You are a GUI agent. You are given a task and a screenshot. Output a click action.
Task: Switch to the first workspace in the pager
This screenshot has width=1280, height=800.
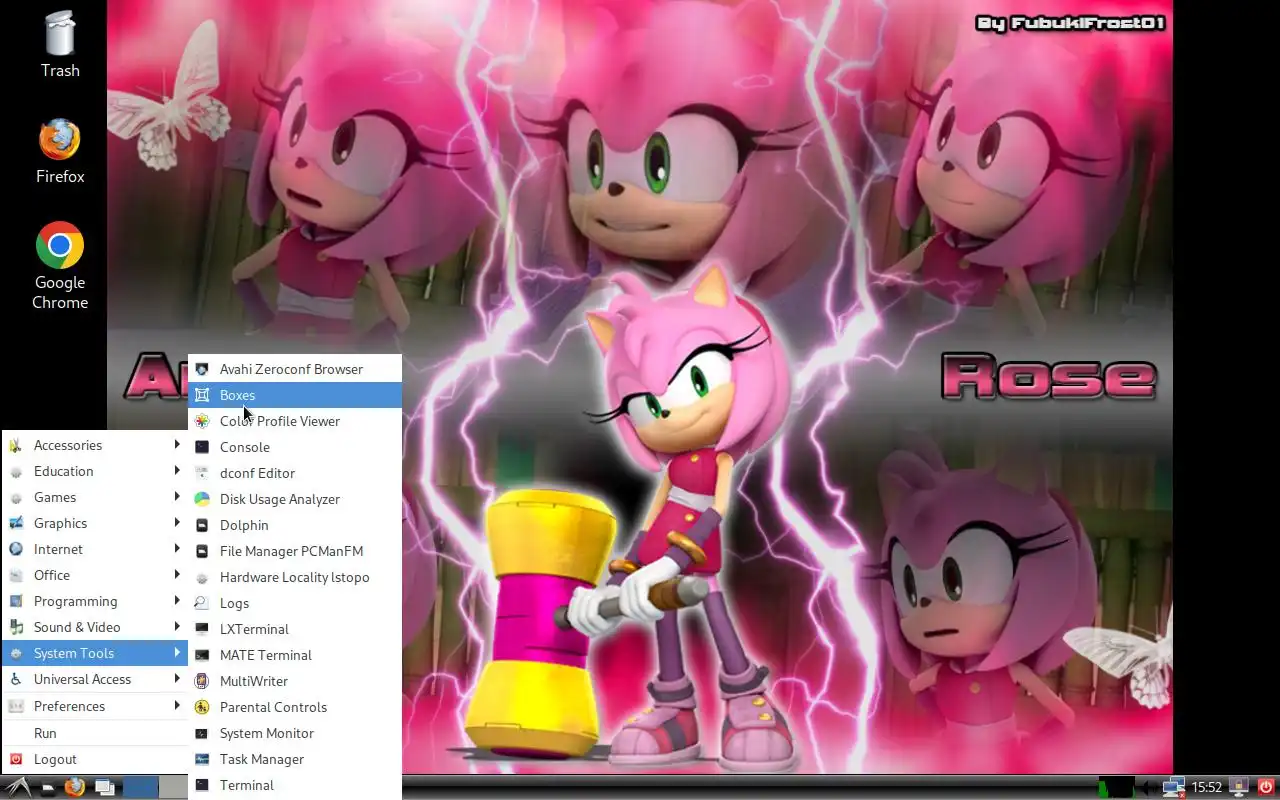pos(141,787)
